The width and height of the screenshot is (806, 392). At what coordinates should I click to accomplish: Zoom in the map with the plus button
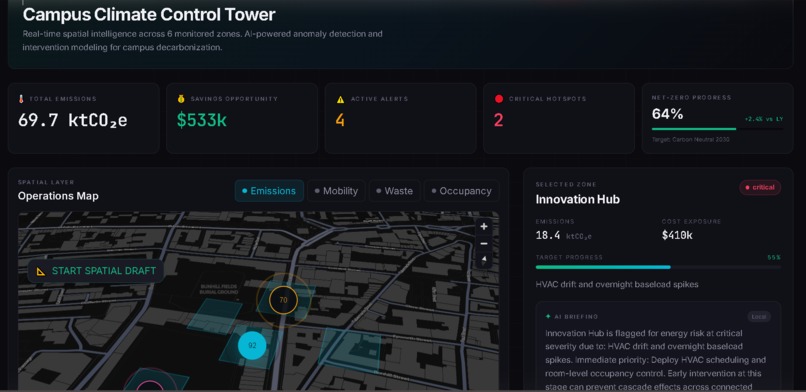483,227
